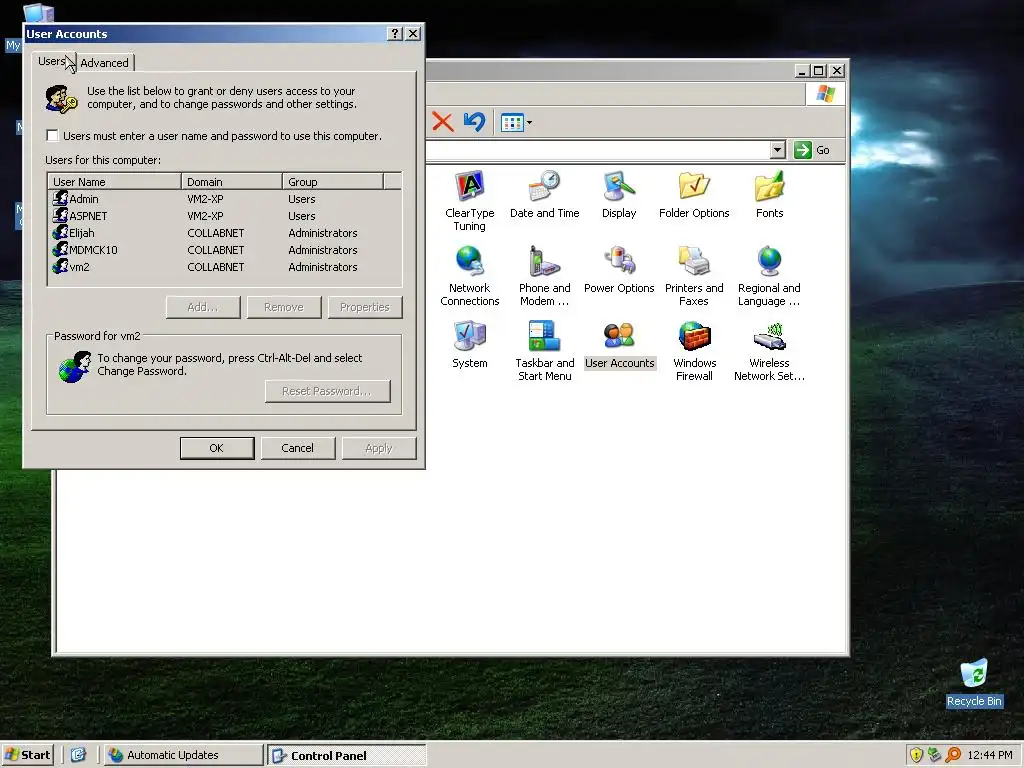Click the Reset Password... button

[327, 391]
